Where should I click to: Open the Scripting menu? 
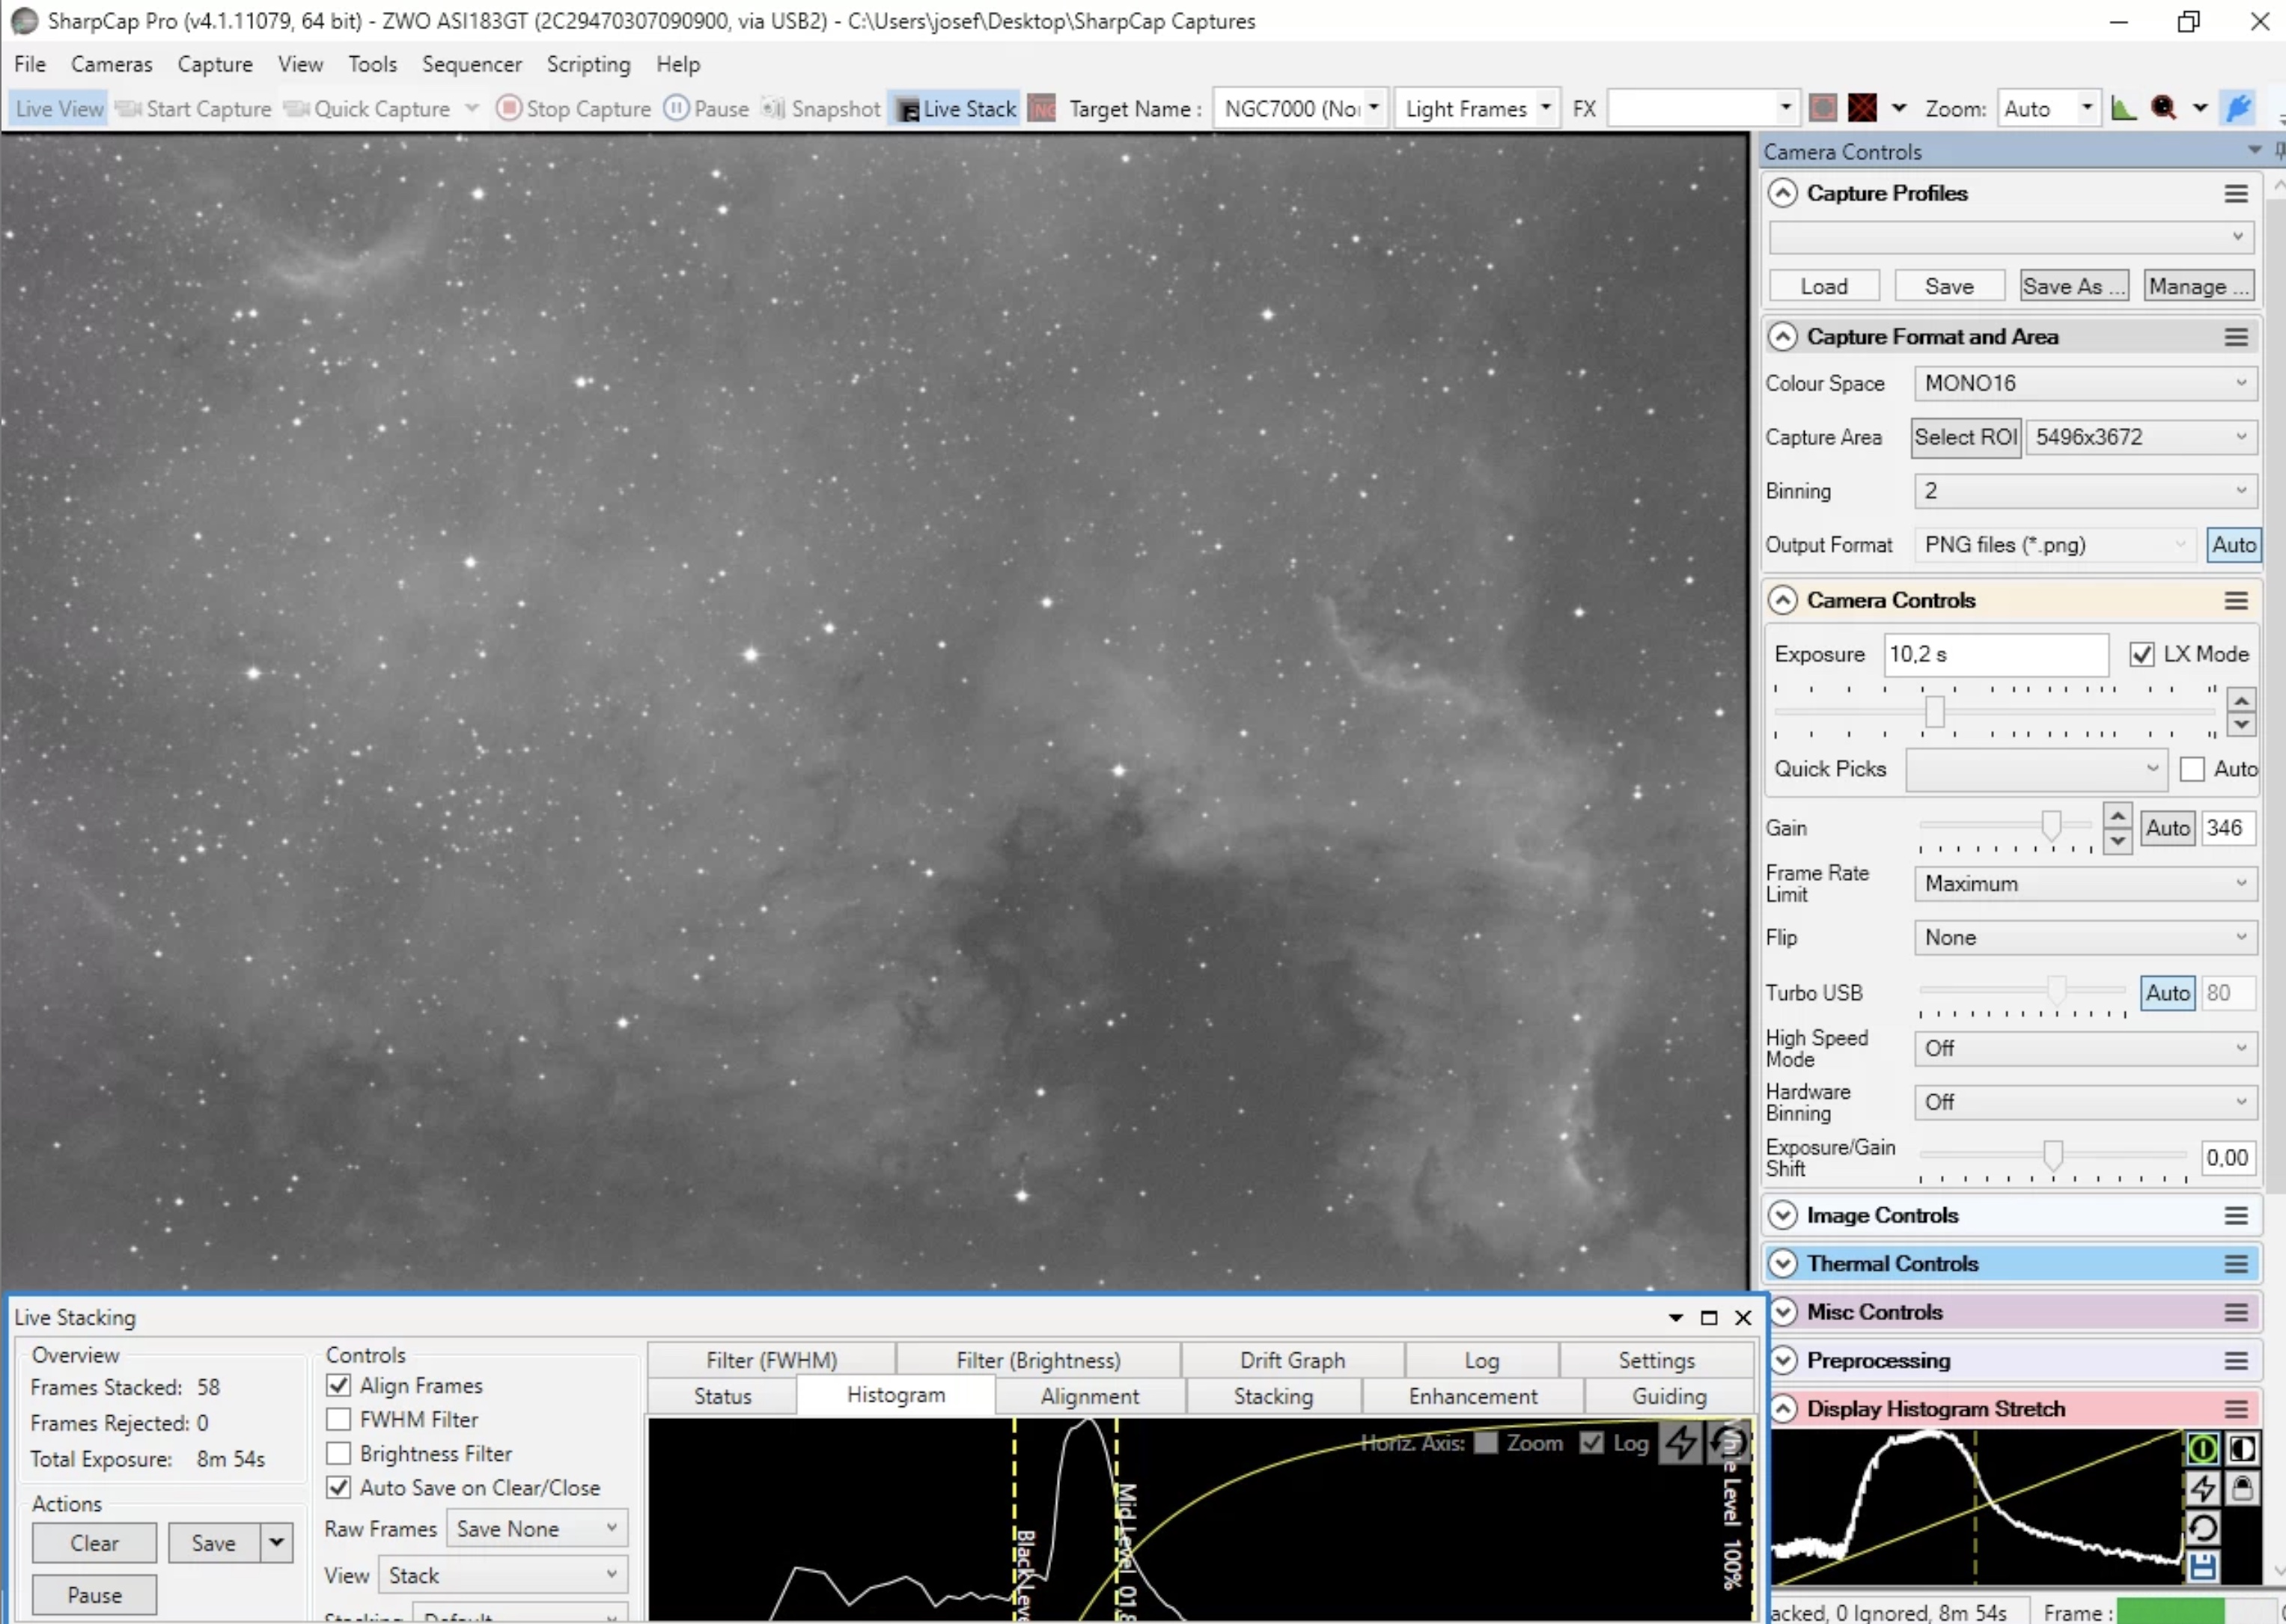588,64
